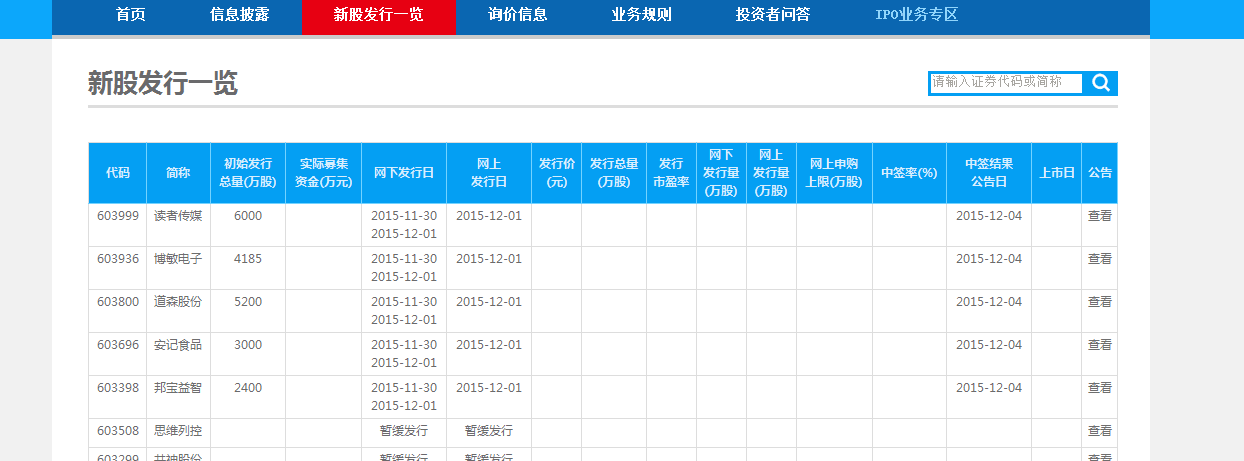Click 思维列控's 暂缓发行 offline date cell
1244x461 pixels.
pos(404,431)
